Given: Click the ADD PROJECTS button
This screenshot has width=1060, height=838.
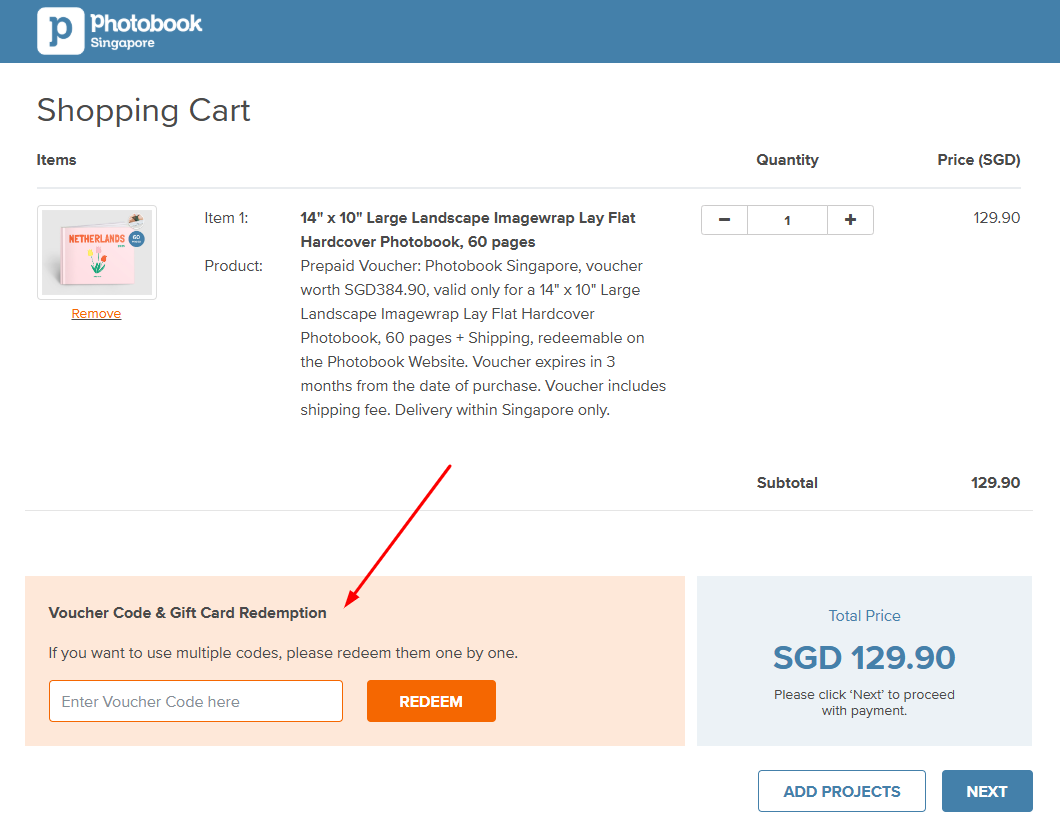Looking at the screenshot, I should 841,790.
